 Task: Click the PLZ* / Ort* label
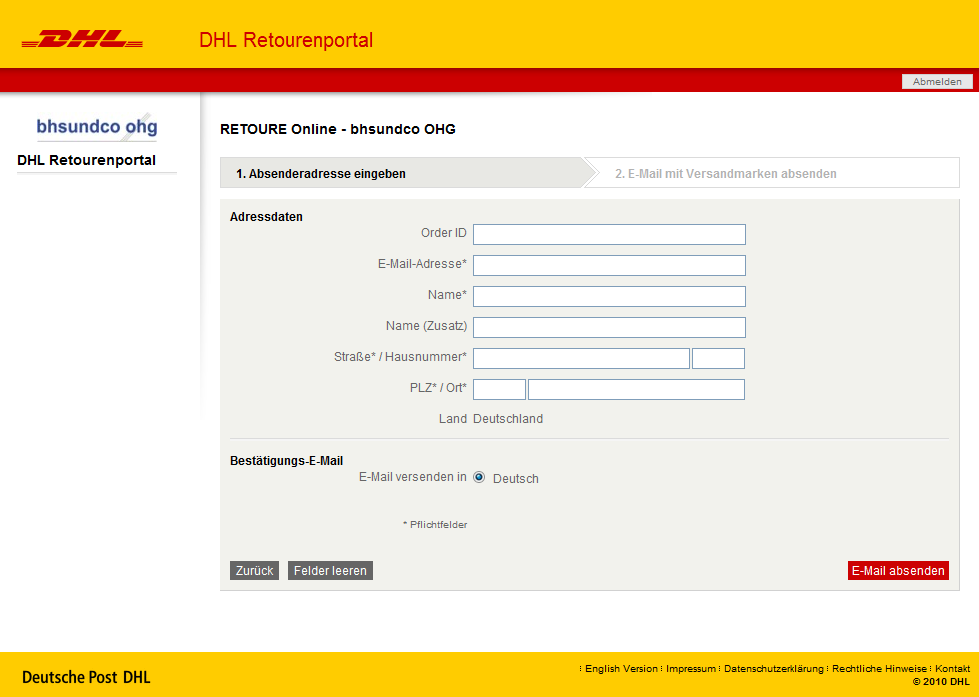pos(438,388)
